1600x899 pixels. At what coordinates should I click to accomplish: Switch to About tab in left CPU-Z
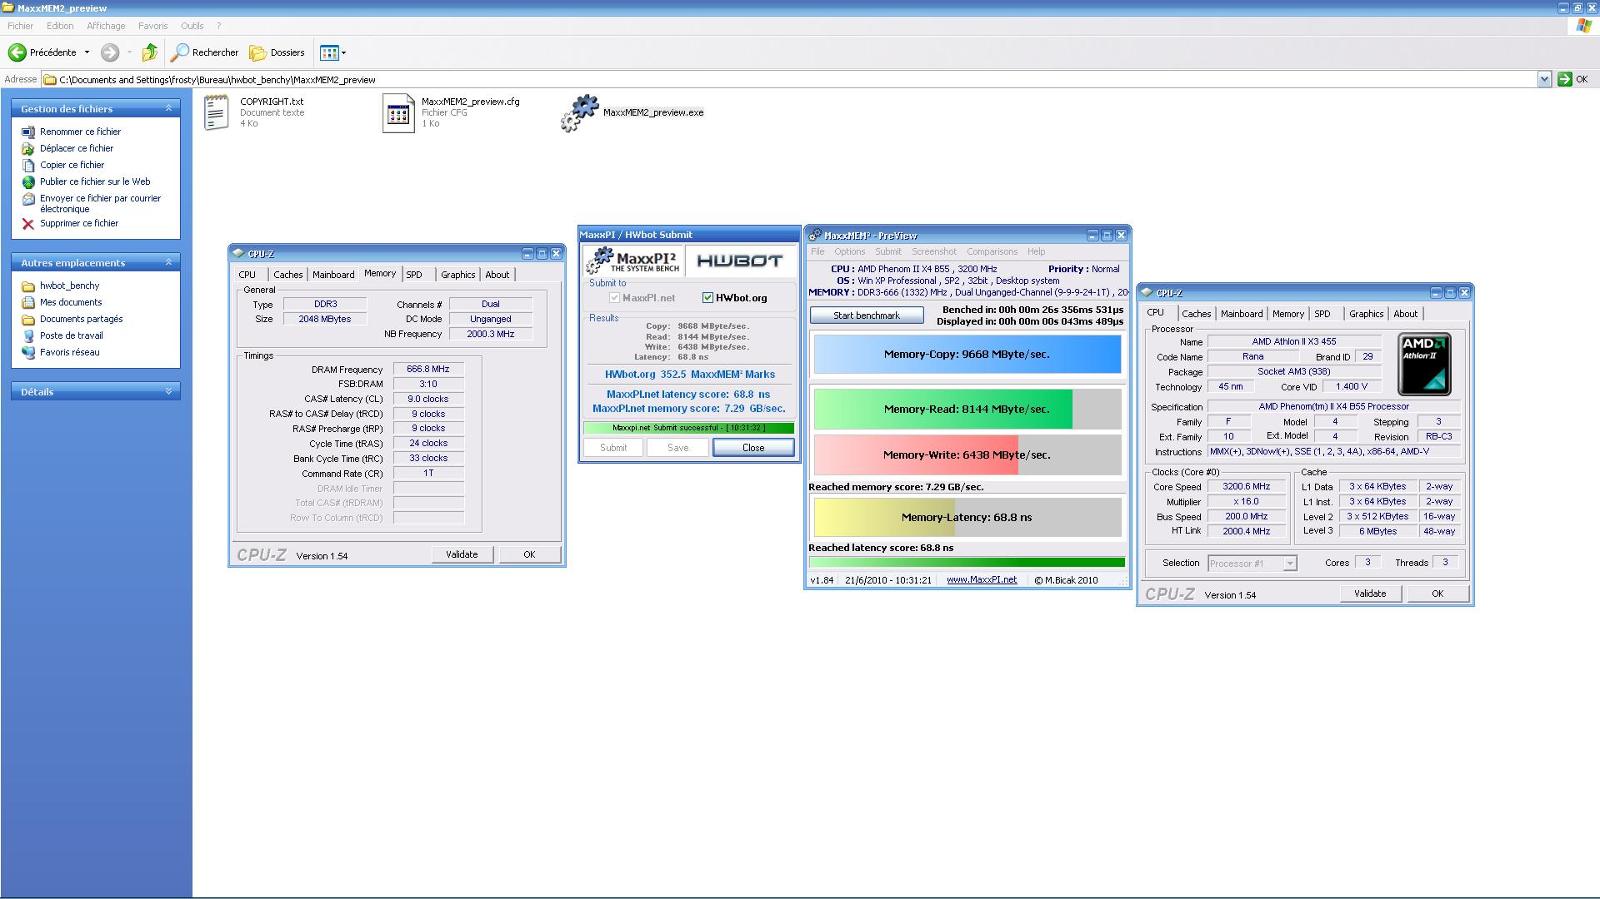point(497,274)
